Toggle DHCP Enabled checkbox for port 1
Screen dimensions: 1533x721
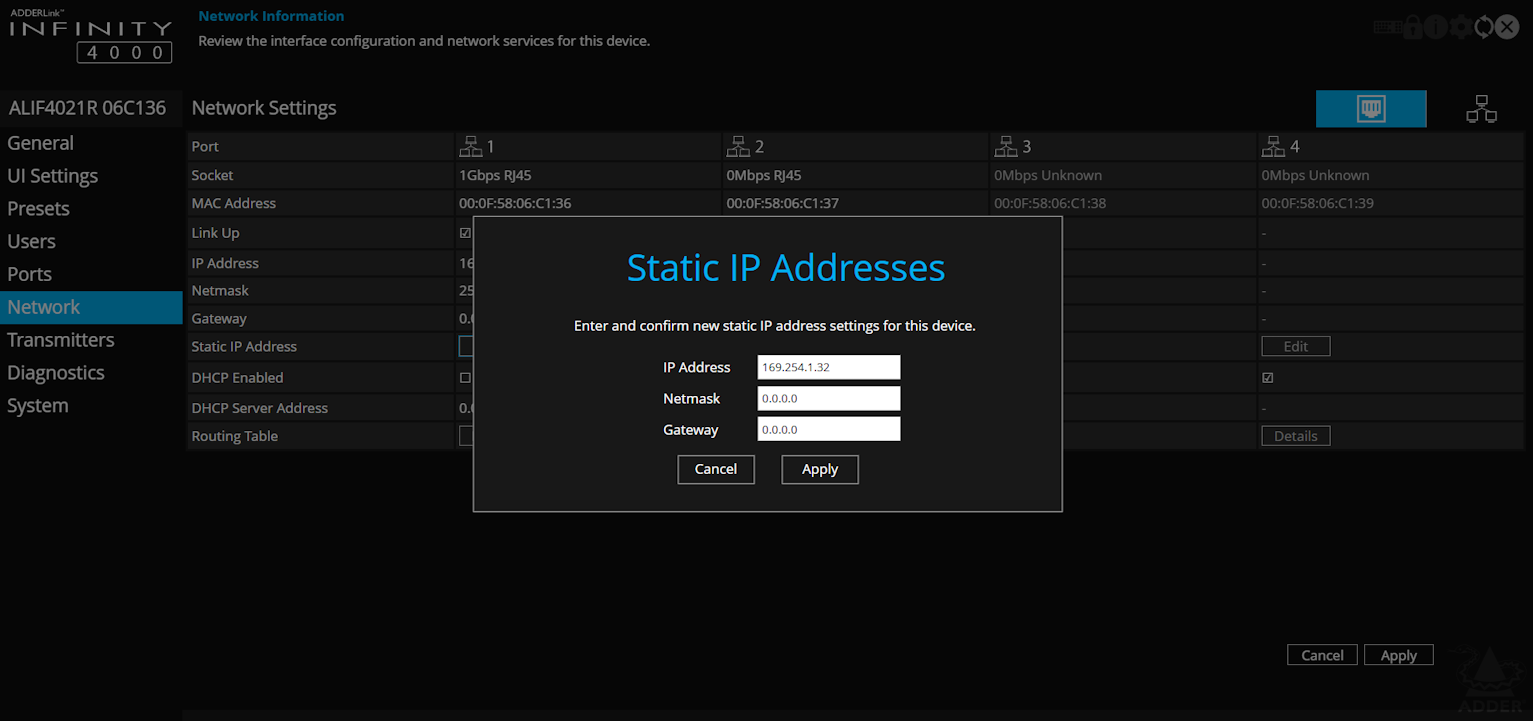pyautogui.click(x=465, y=378)
